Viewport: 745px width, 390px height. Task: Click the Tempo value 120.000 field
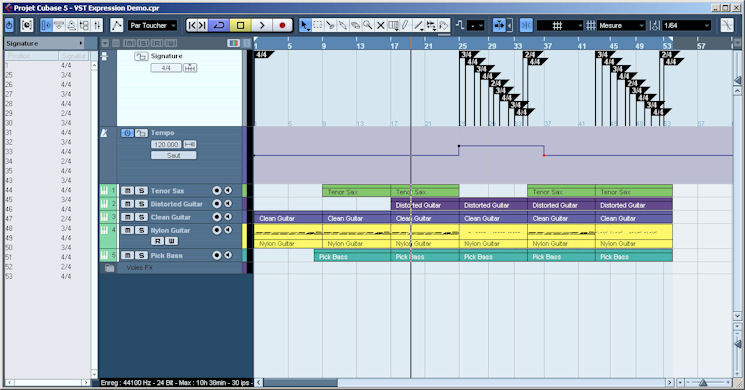pyautogui.click(x=166, y=144)
